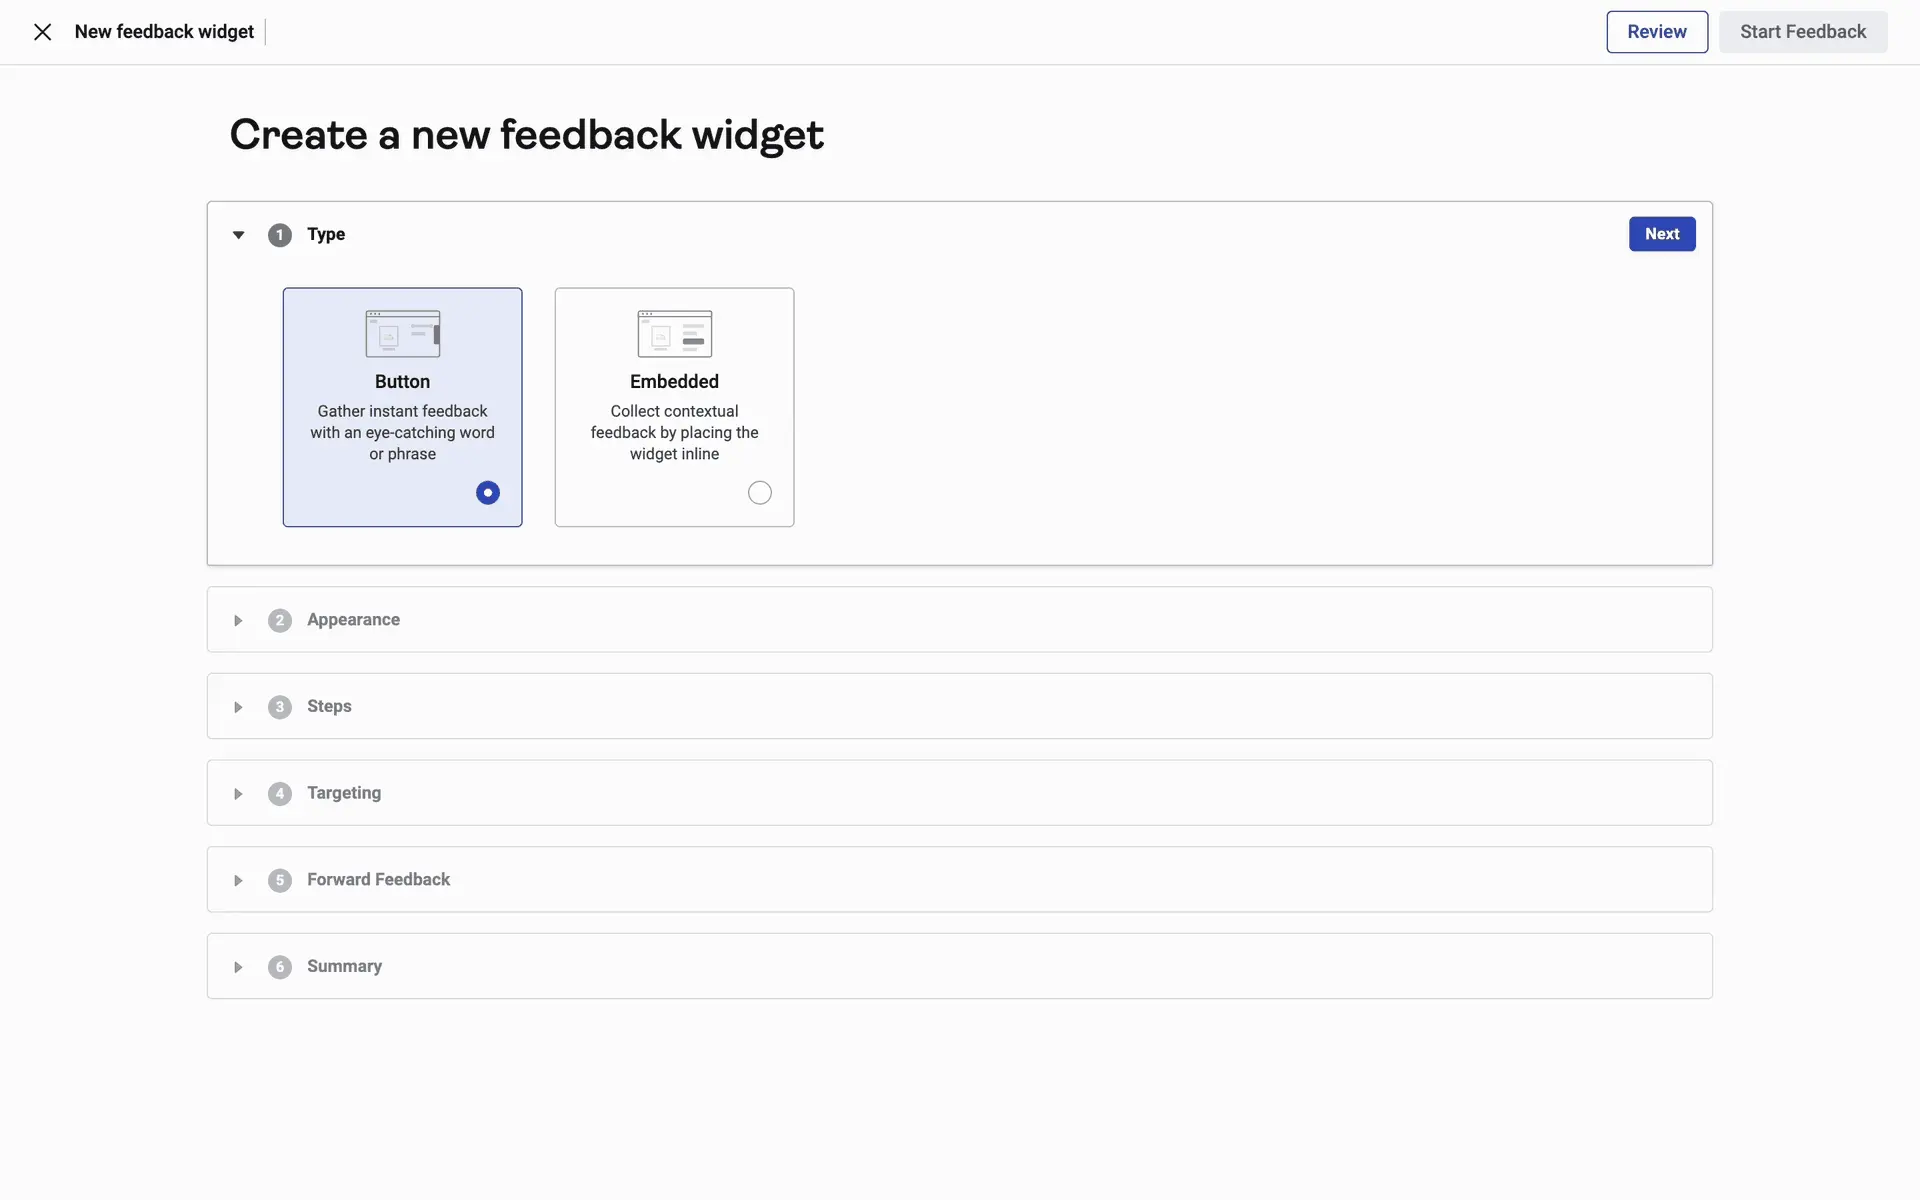
Task: Expand the Targeting section arrow
Action: pyautogui.click(x=238, y=794)
